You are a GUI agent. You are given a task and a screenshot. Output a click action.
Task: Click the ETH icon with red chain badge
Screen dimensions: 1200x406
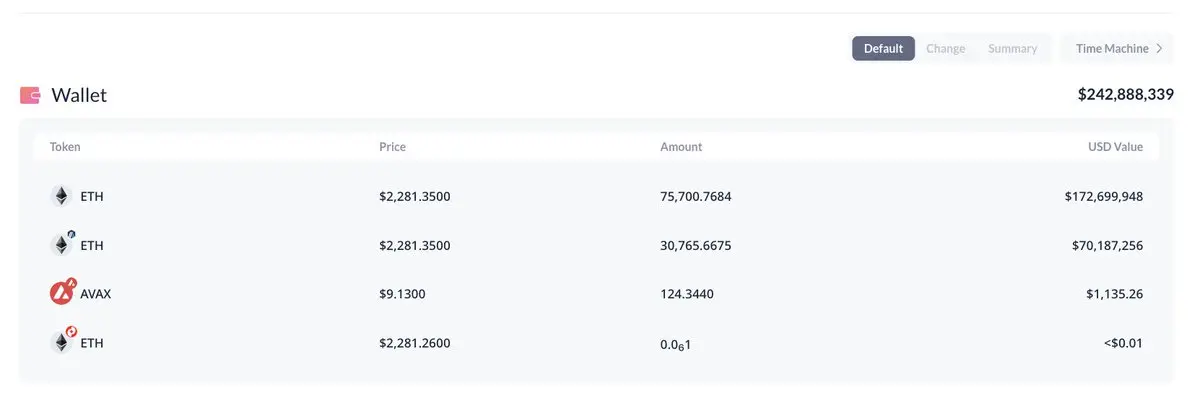pyautogui.click(x=62, y=343)
